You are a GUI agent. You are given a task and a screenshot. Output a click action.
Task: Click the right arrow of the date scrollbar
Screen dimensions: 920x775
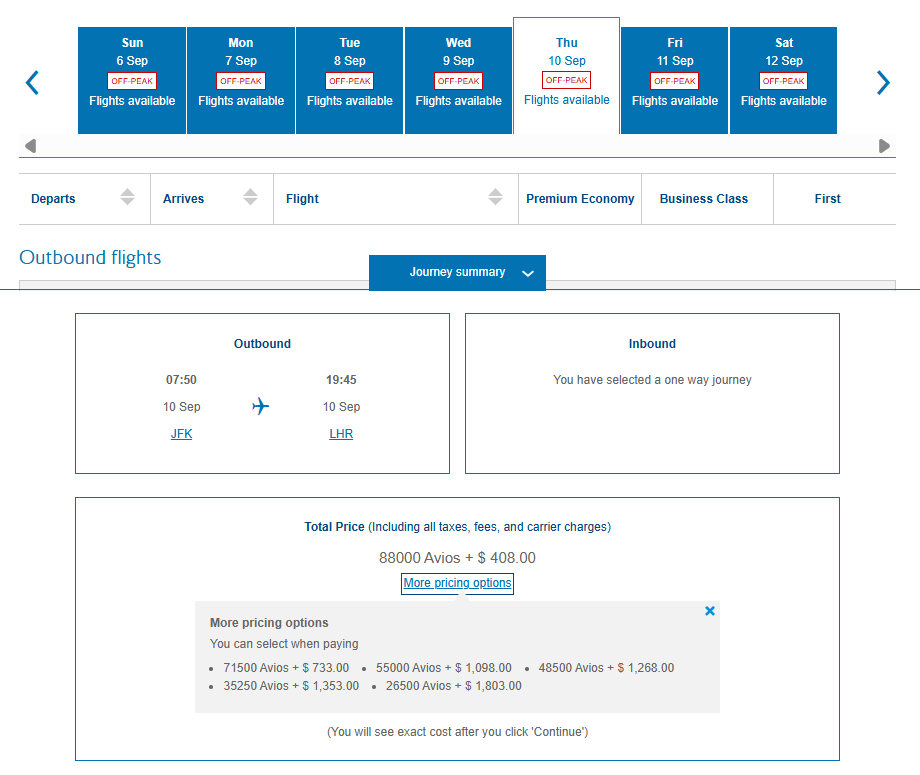coord(884,145)
